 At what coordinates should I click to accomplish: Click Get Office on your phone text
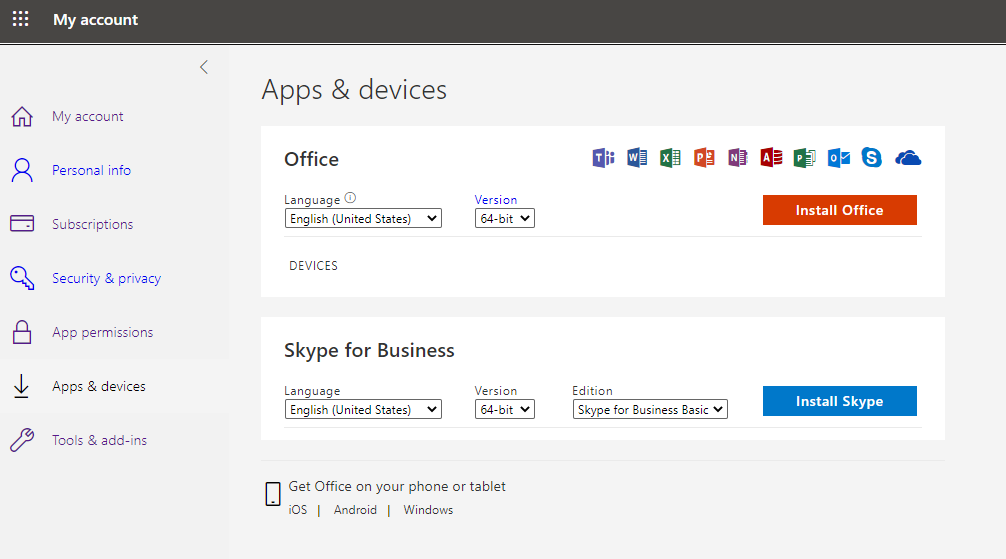coord(396,486)
